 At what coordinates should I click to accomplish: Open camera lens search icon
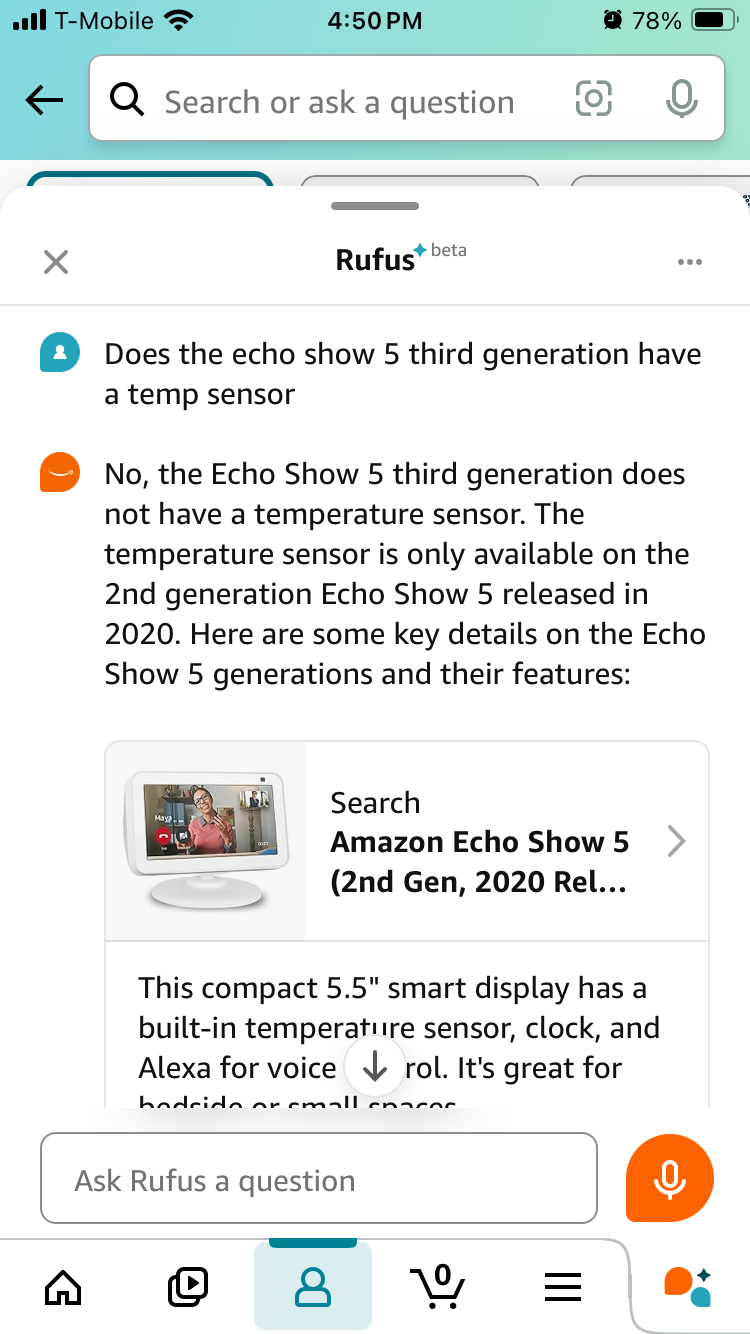click(592, 99)
